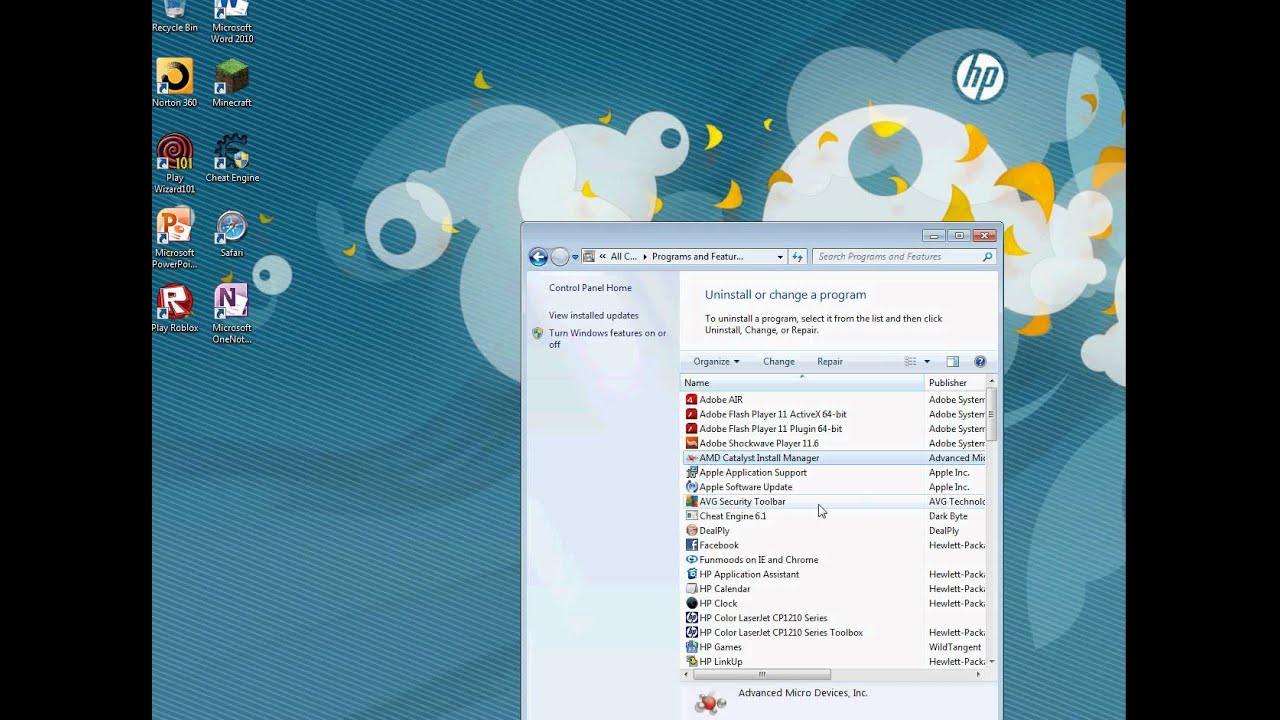Click the Facebook program icon
The width and height of the screenshot is (1280, 720).
tap(691, 545)
